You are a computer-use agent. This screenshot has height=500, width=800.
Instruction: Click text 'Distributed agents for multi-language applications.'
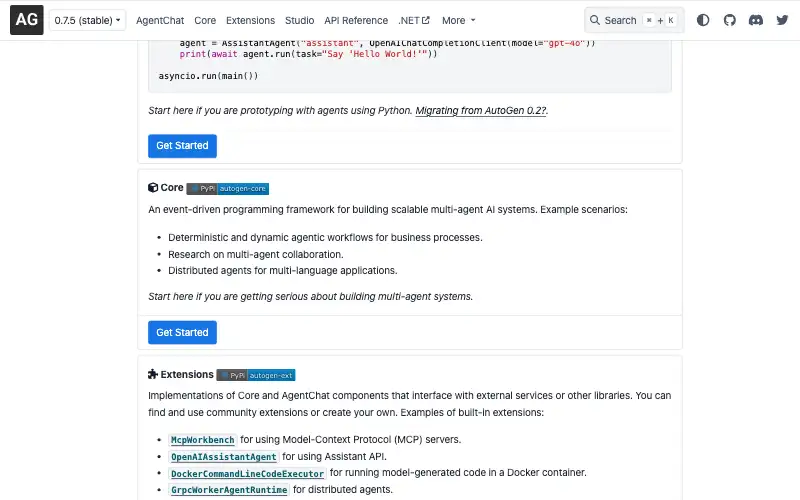click(283, 270)
